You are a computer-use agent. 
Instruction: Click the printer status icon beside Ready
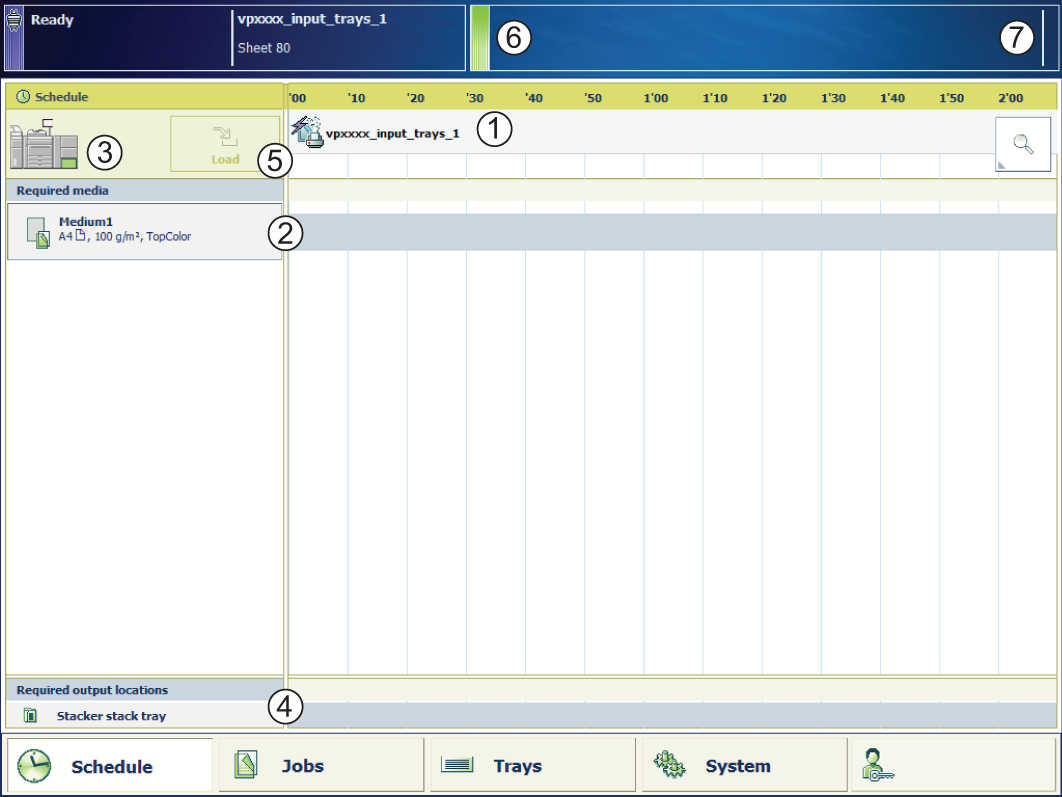click(15, 22)
